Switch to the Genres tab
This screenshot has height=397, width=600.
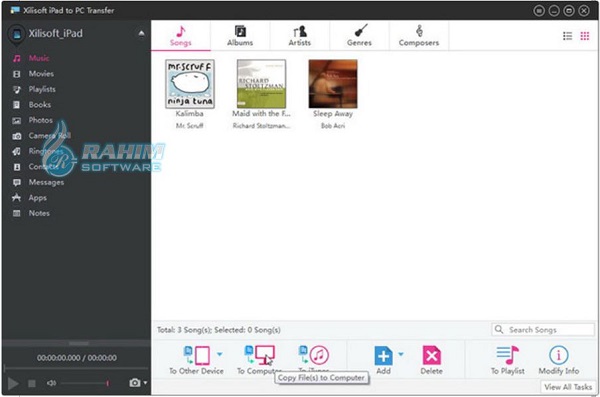359,36
